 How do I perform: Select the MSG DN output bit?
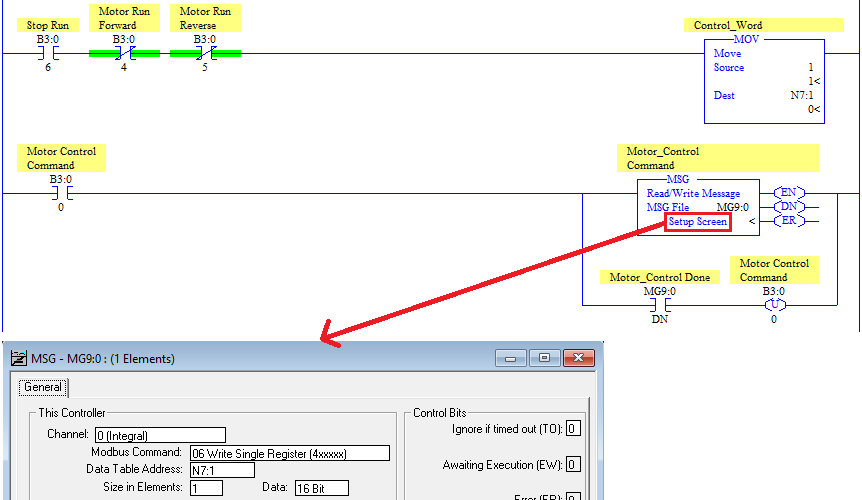click(x=789, y=207)
